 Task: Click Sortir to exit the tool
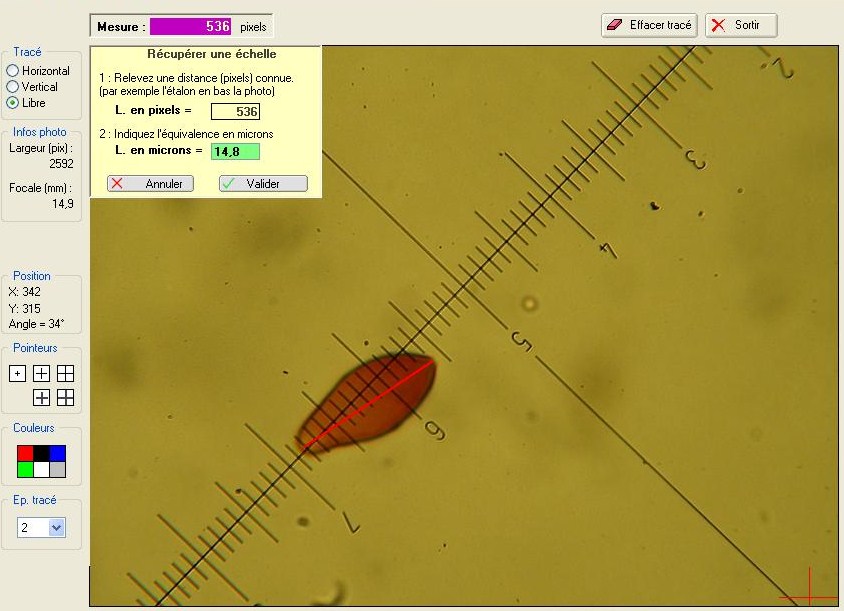pyautogui.click(x=740, y=25)
